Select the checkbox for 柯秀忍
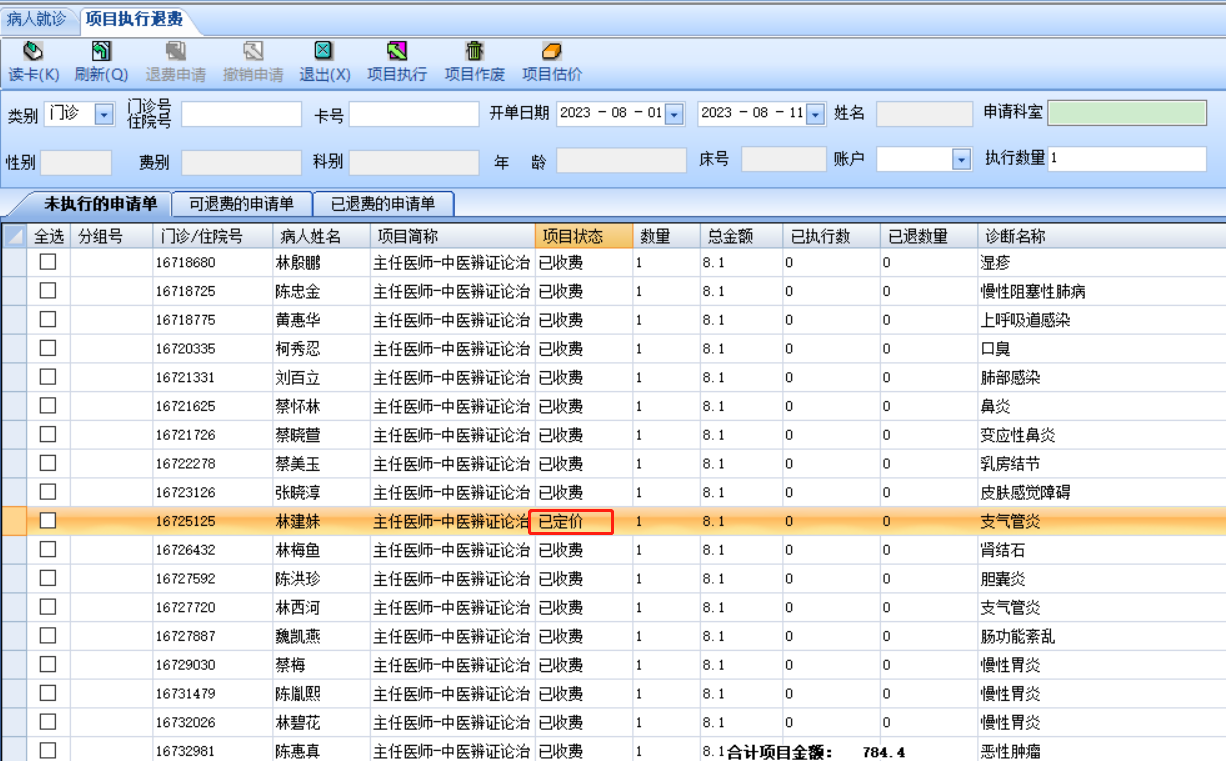Viewport: 1226px width, 761px height. [48, 348]
